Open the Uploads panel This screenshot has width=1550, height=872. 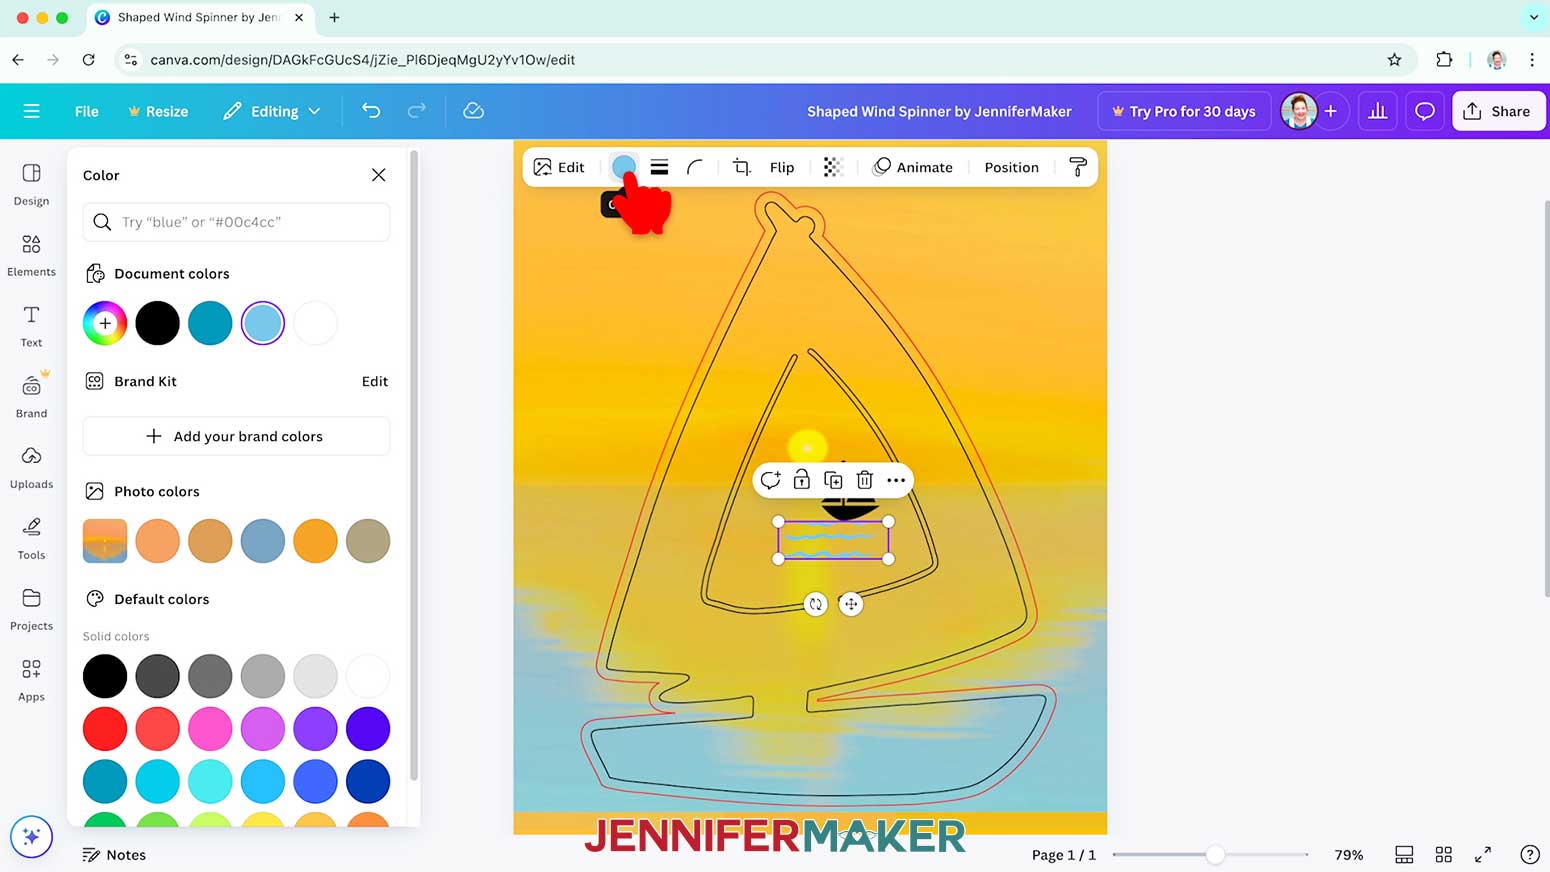(31, 468)
